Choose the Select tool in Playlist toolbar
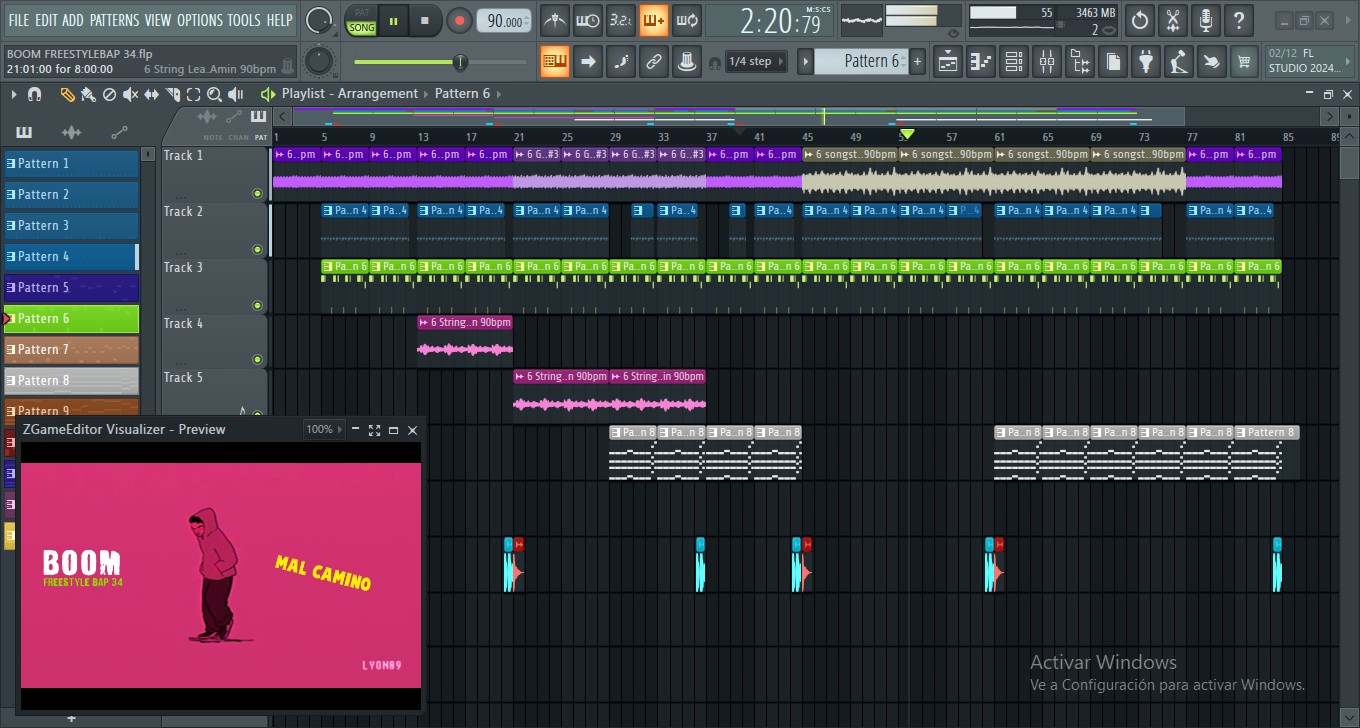Screen dimensions: 1360x728 click(193, 94)
